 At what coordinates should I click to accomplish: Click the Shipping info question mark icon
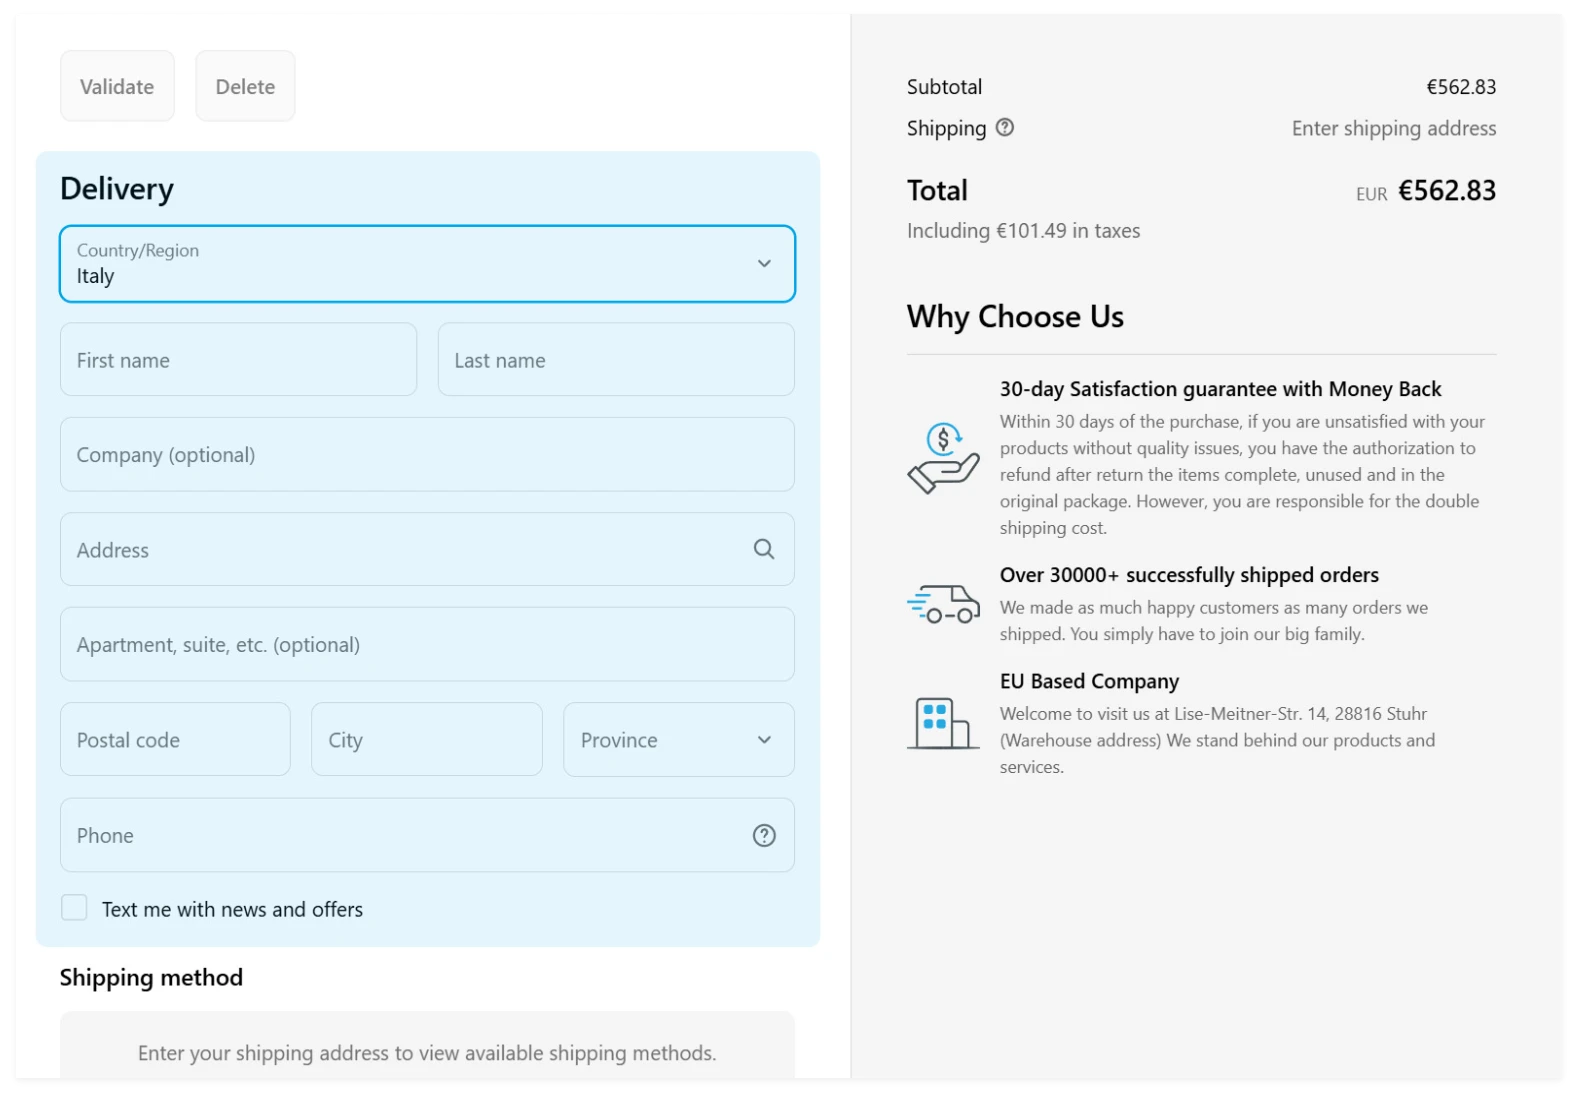click(1005, 127)
